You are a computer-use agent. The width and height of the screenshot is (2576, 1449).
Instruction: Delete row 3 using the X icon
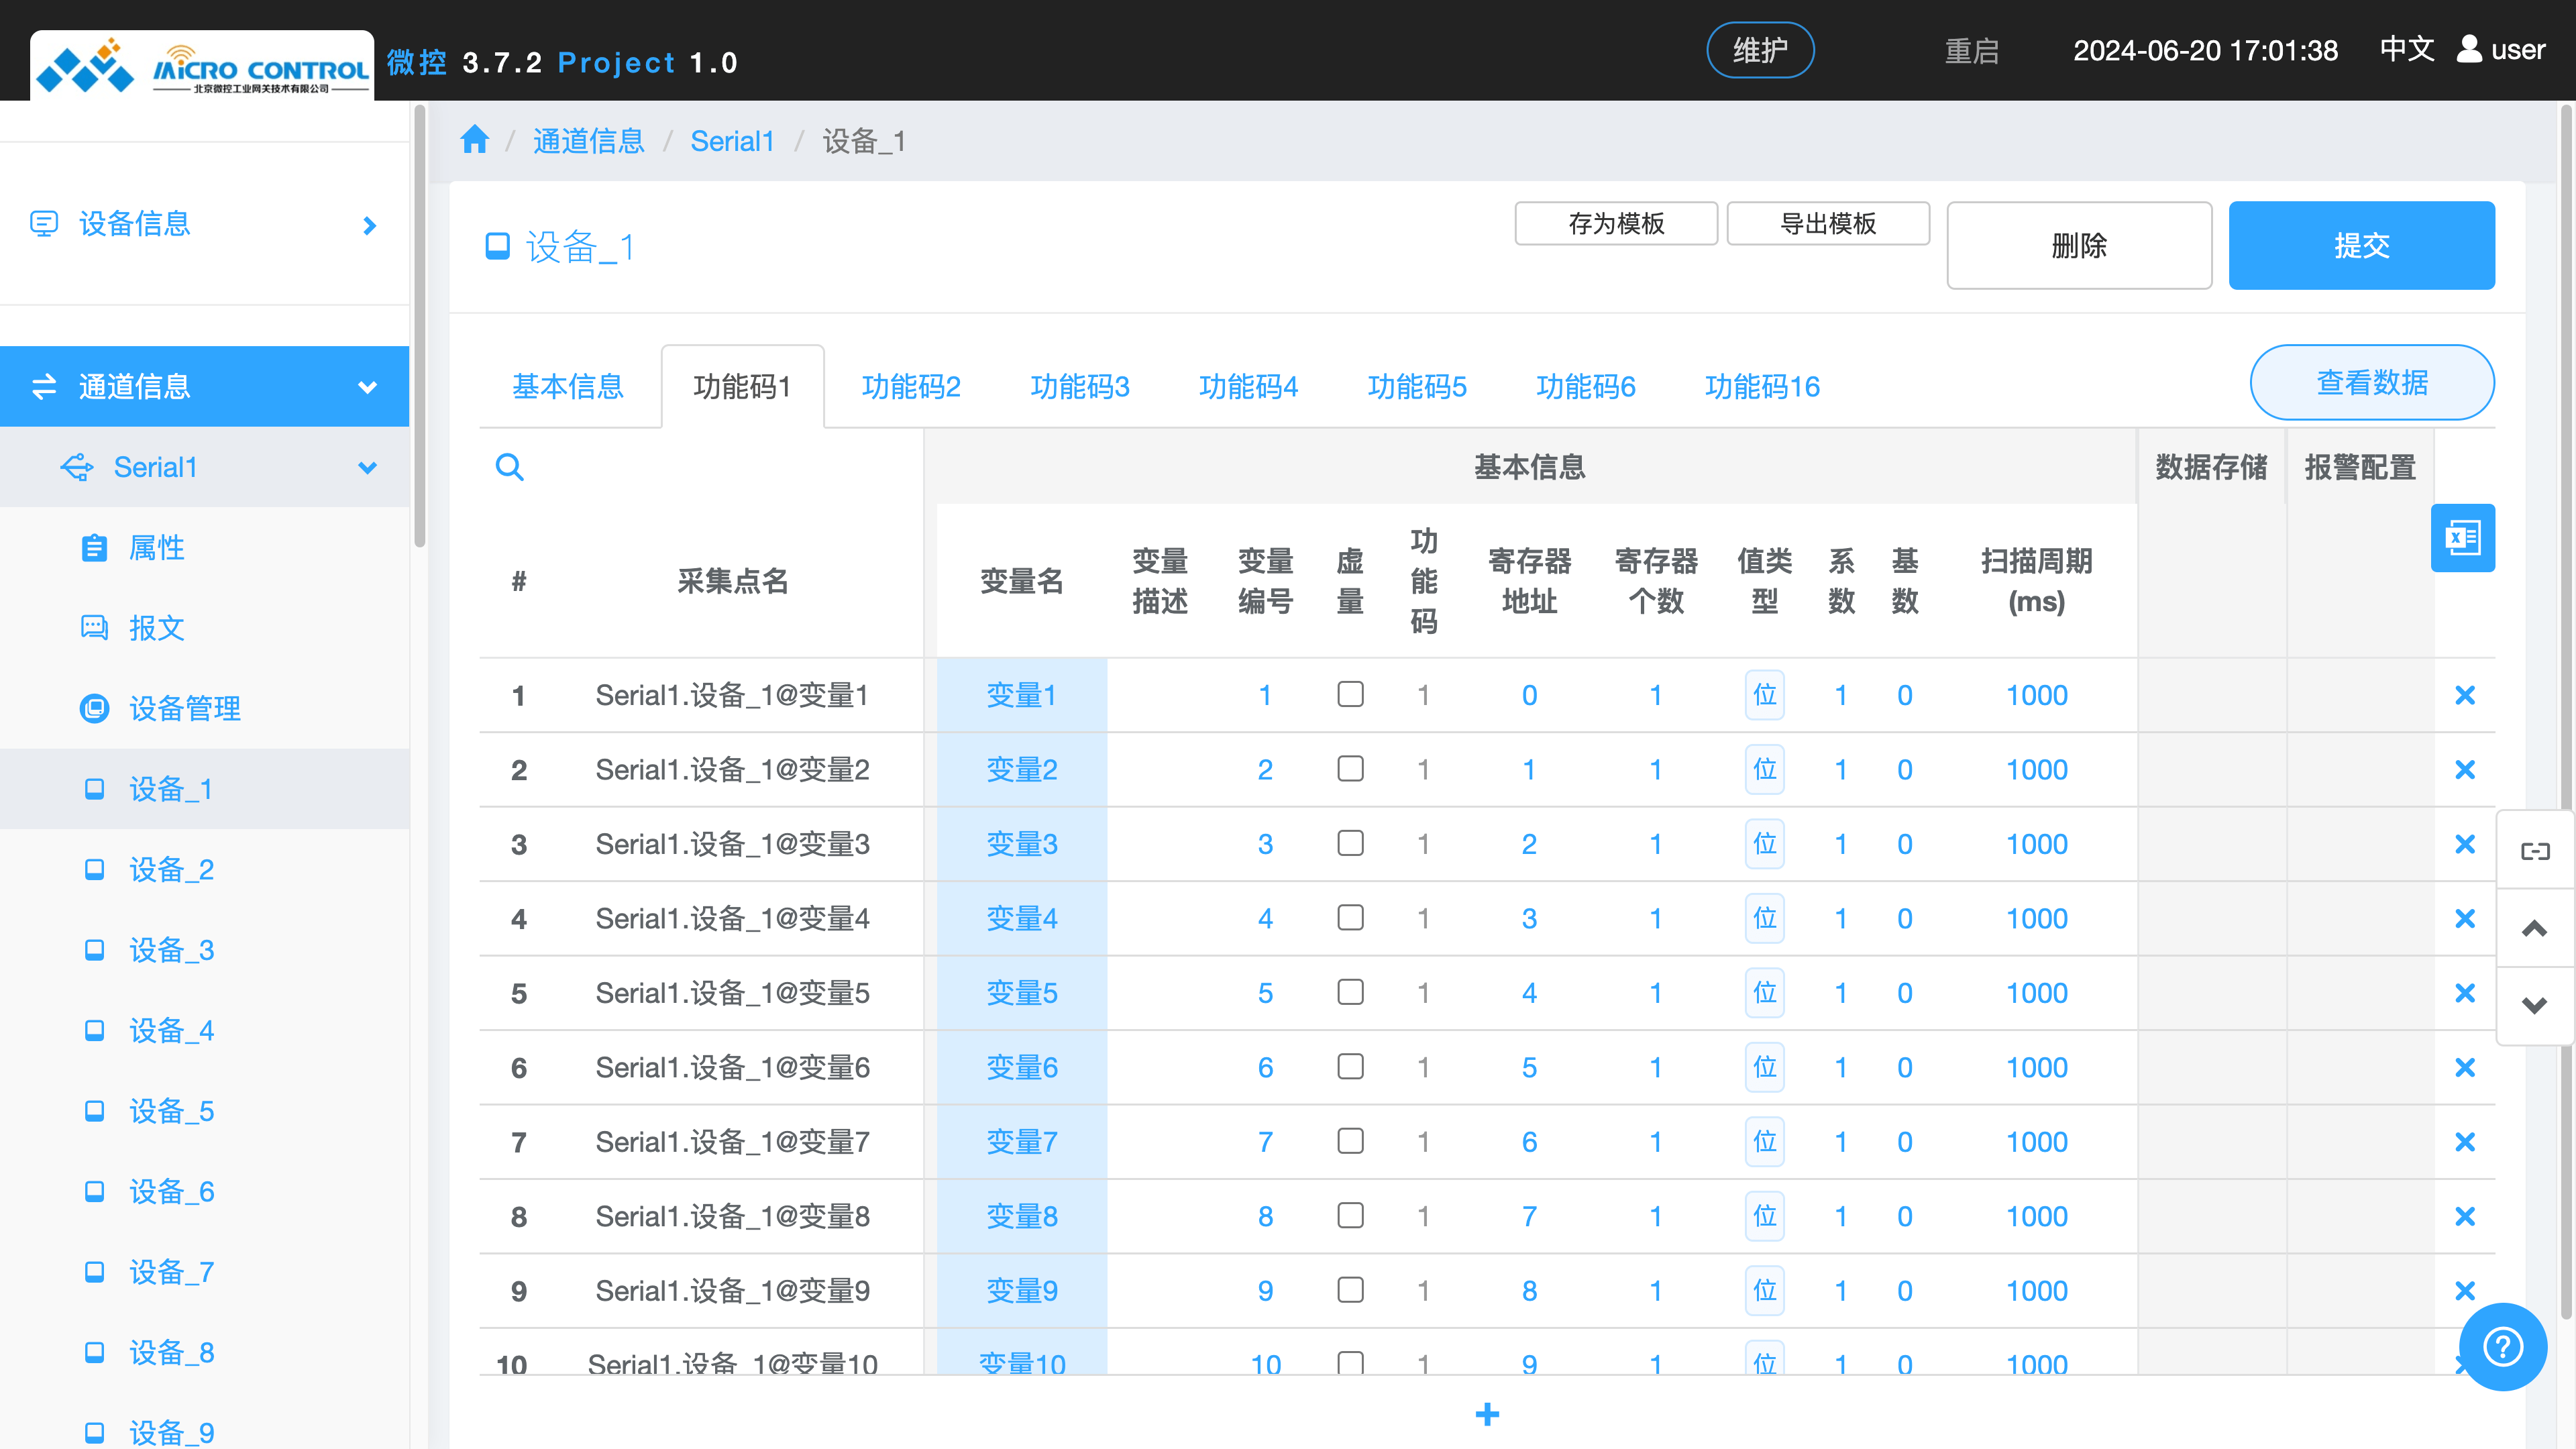click(x=2464, y=844)
